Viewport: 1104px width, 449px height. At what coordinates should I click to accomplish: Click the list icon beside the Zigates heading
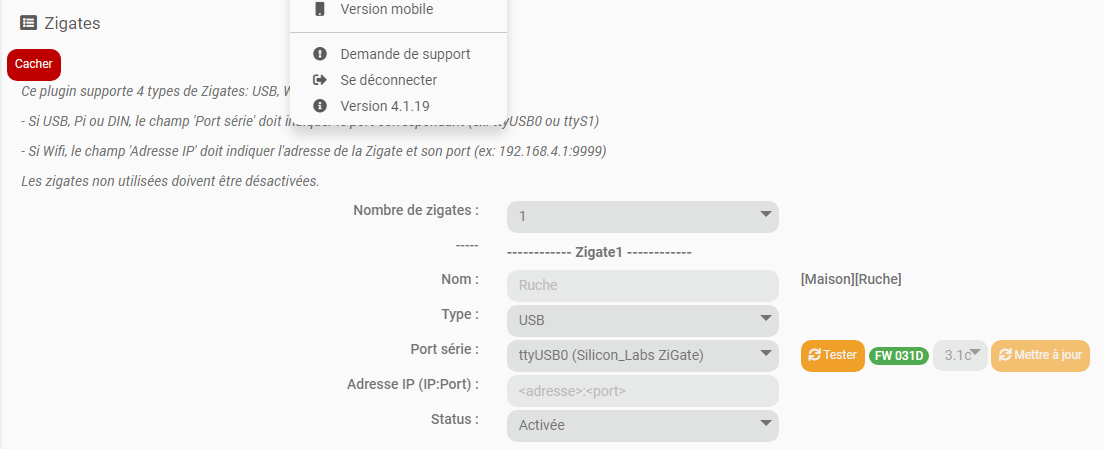(28, 23)
